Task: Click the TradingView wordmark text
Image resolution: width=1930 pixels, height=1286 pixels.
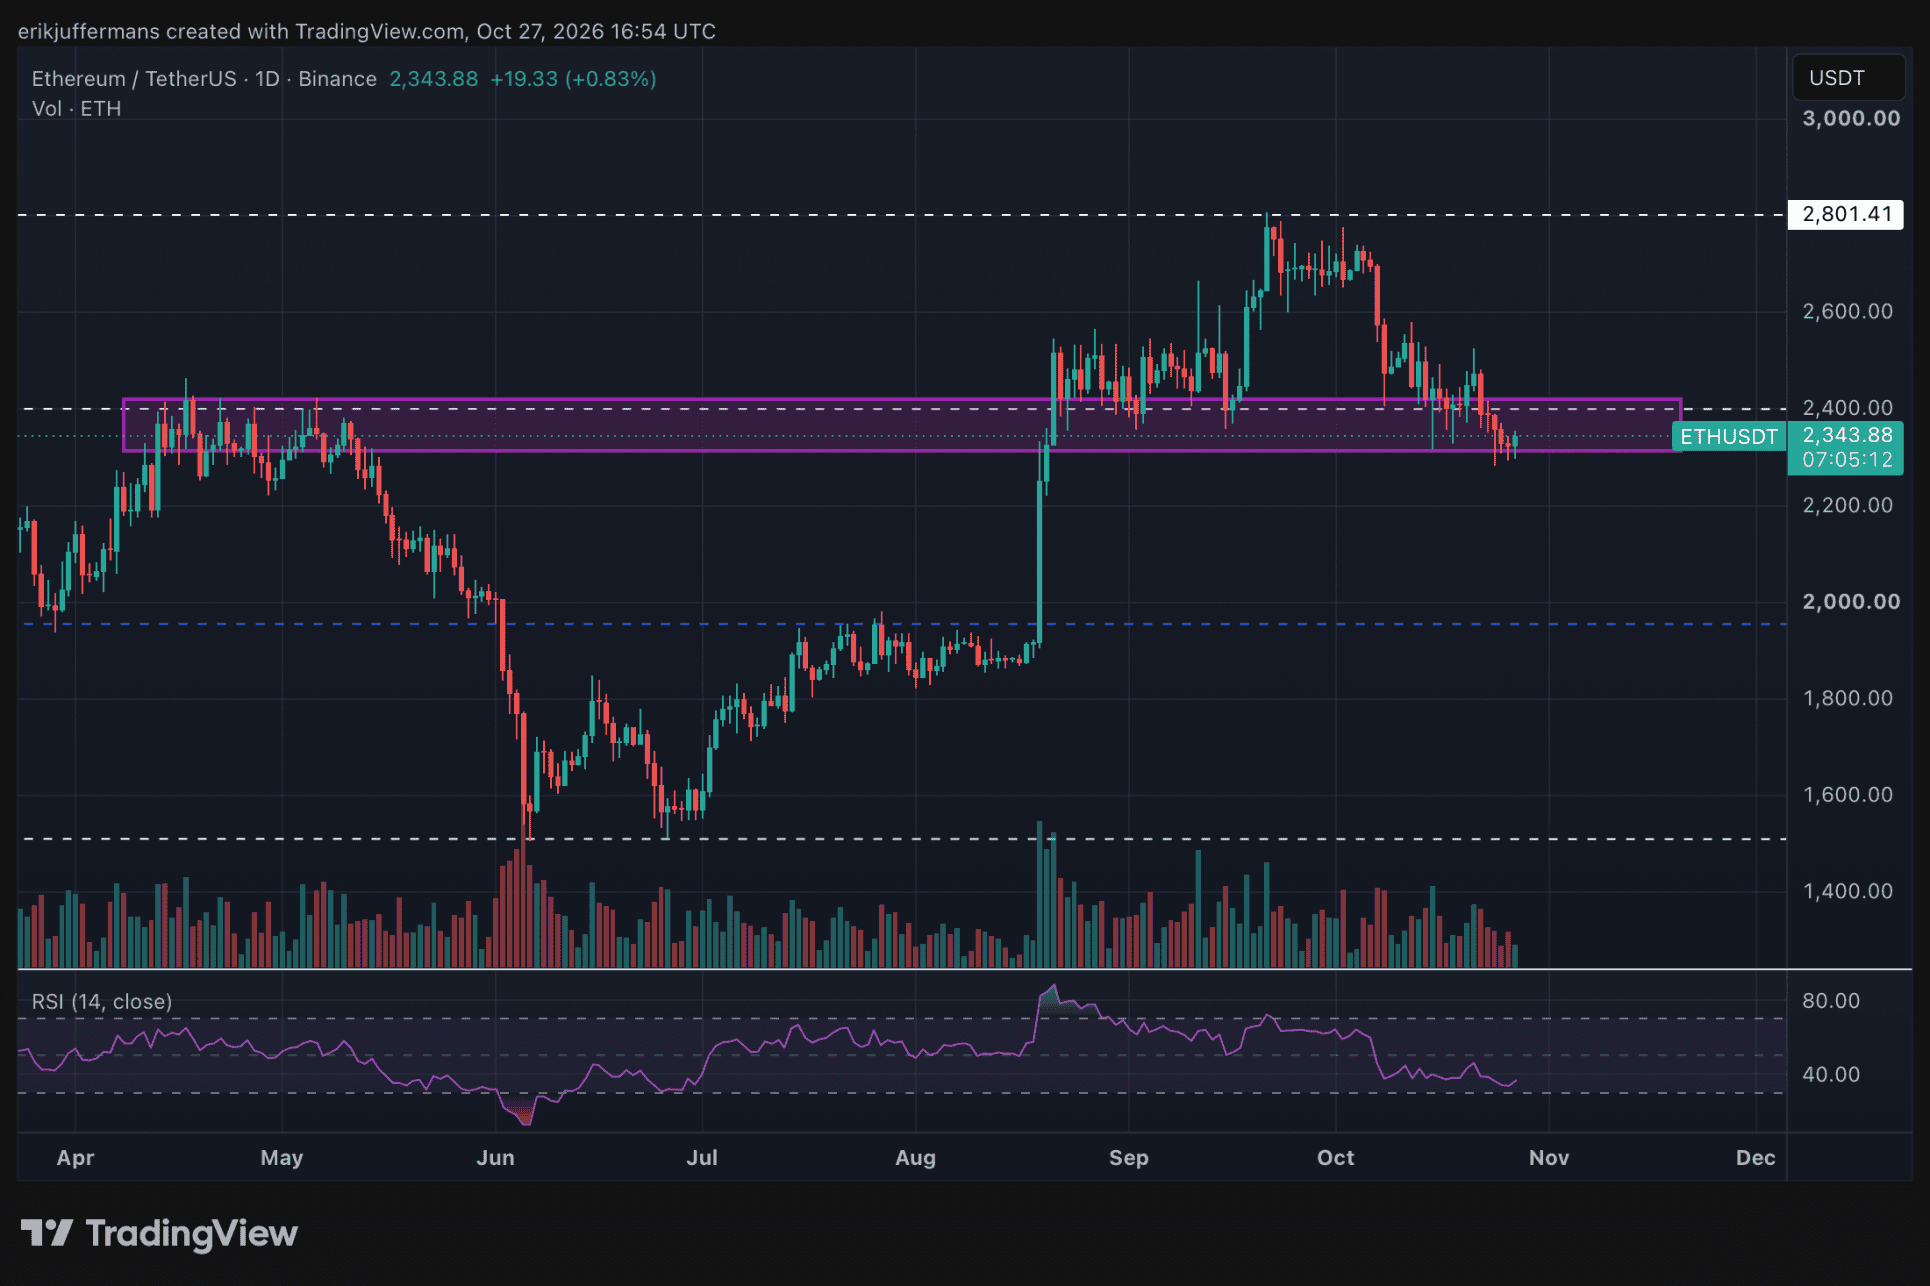Action: 191,1234
